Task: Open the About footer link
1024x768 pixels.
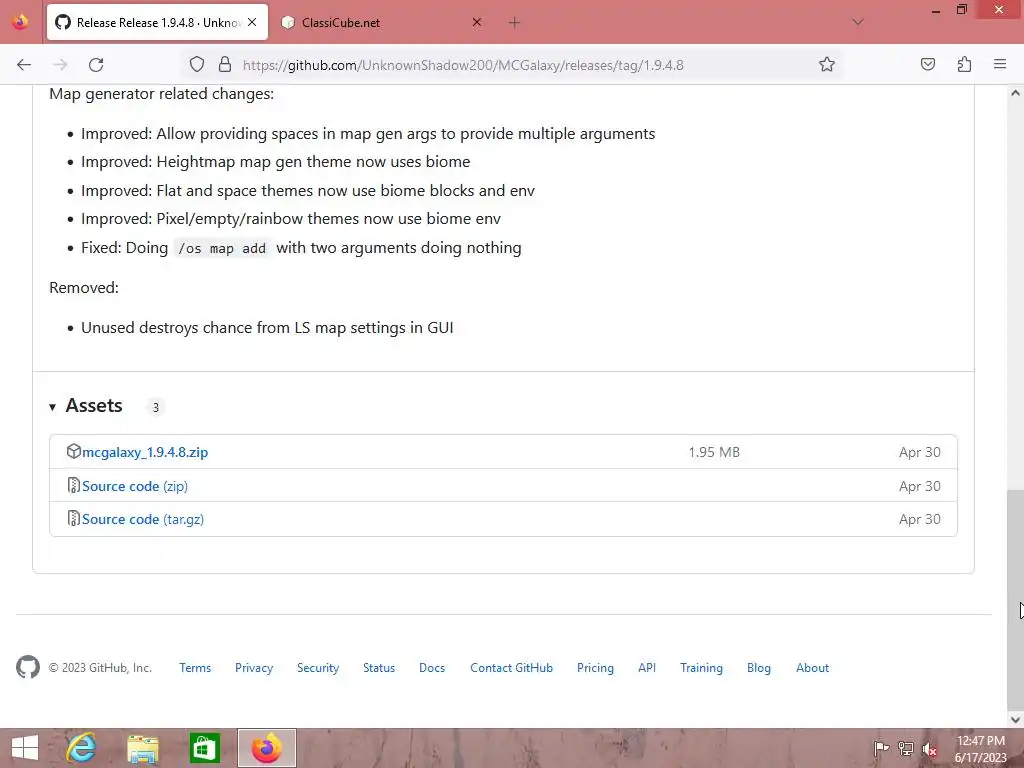Action: point(812,667)
